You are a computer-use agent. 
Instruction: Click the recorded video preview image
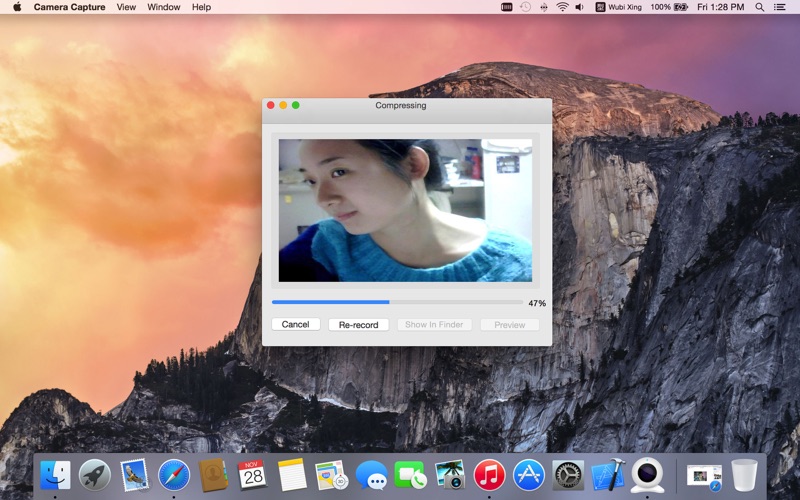click(x=405, y=210)
